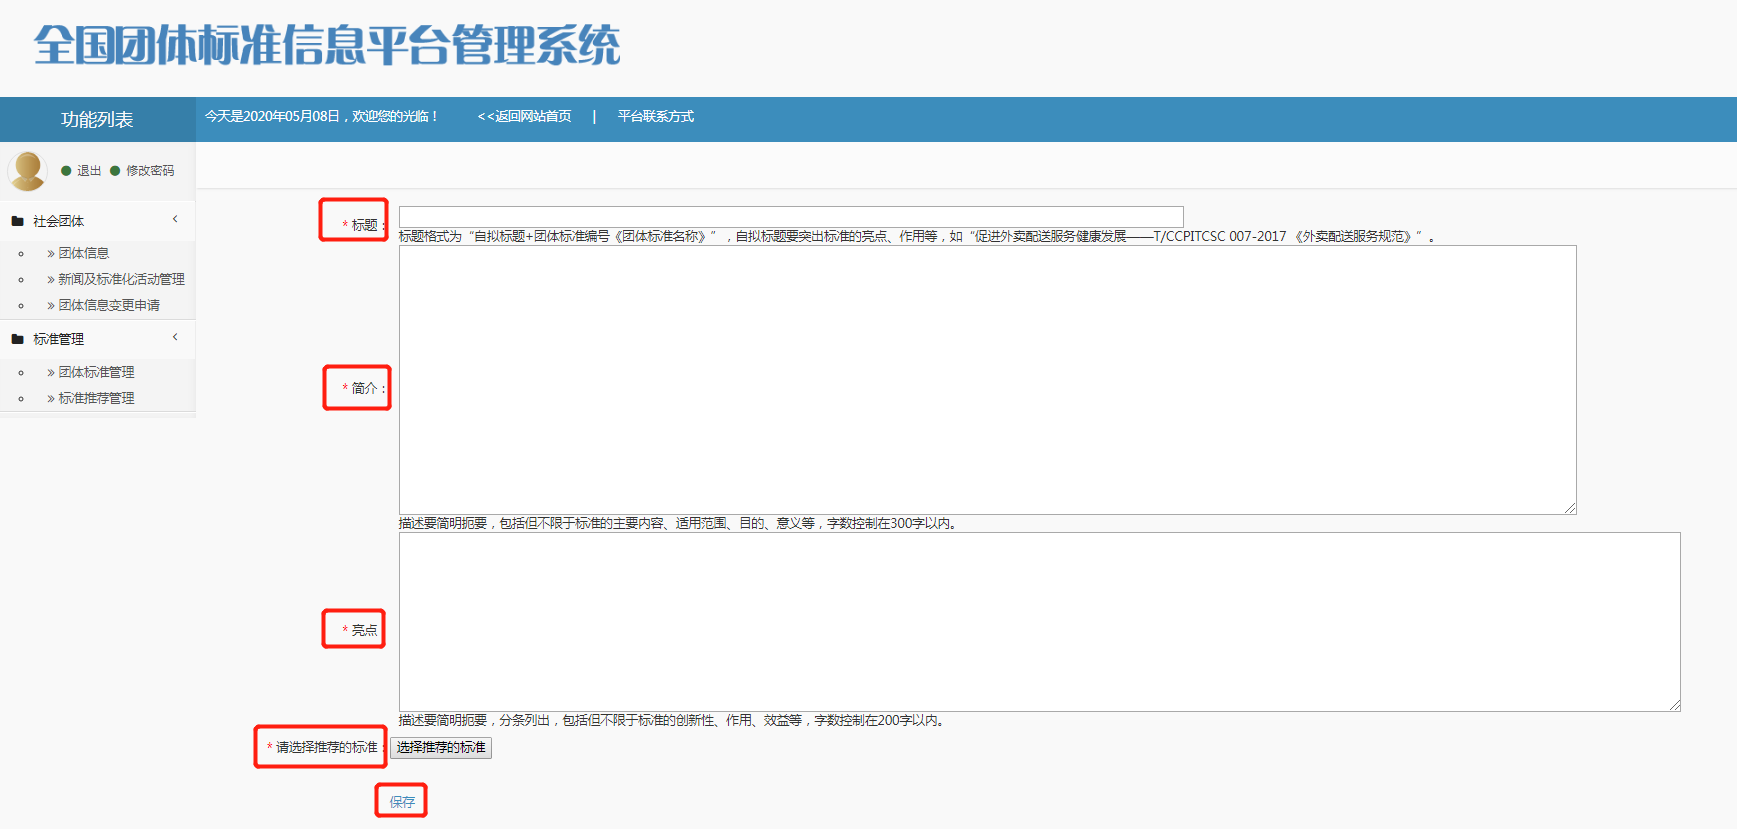Viewport: 1737px width, 829px height.
Task: Click the 保存 save button
Action: [402, 802]
